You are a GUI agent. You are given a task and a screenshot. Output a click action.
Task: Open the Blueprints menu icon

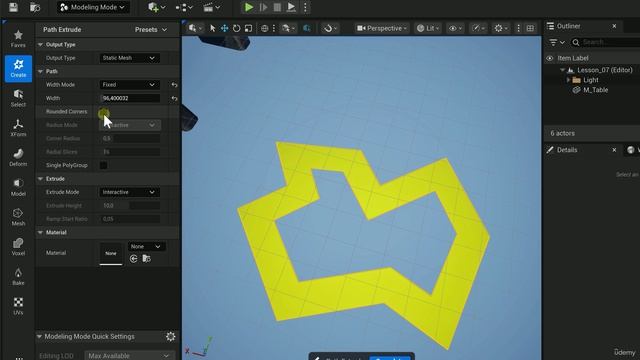(x=184, y=7)
